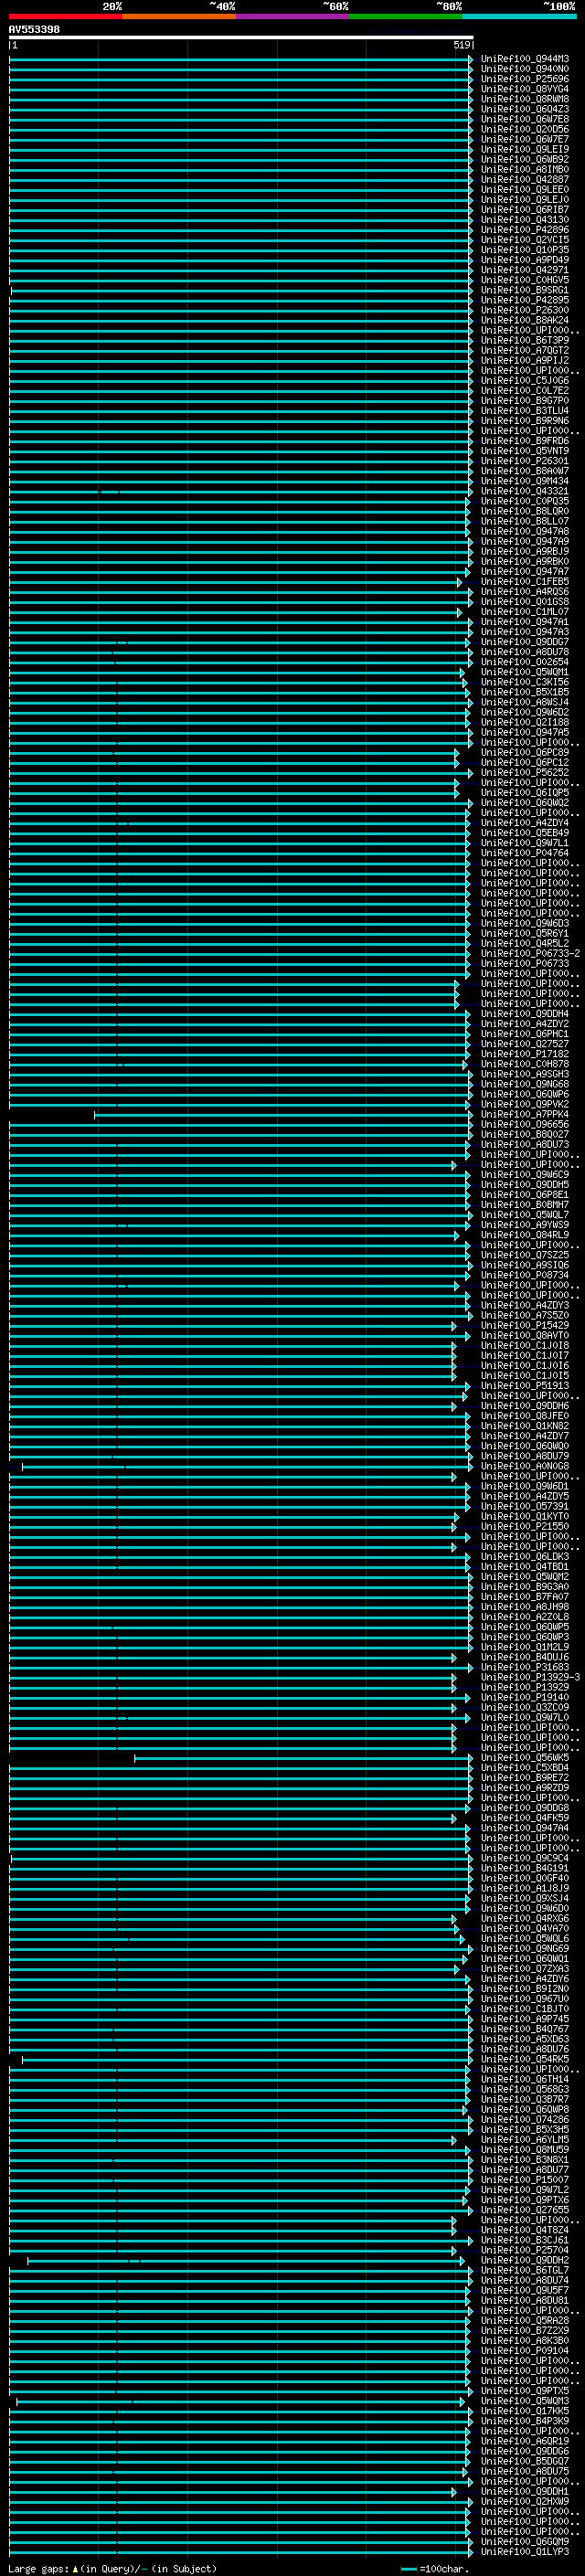Viewport: 585px width, 2576px height.
Task: Select hit label UniRef100_A9SGH3
Action: tap(525, 1074)
